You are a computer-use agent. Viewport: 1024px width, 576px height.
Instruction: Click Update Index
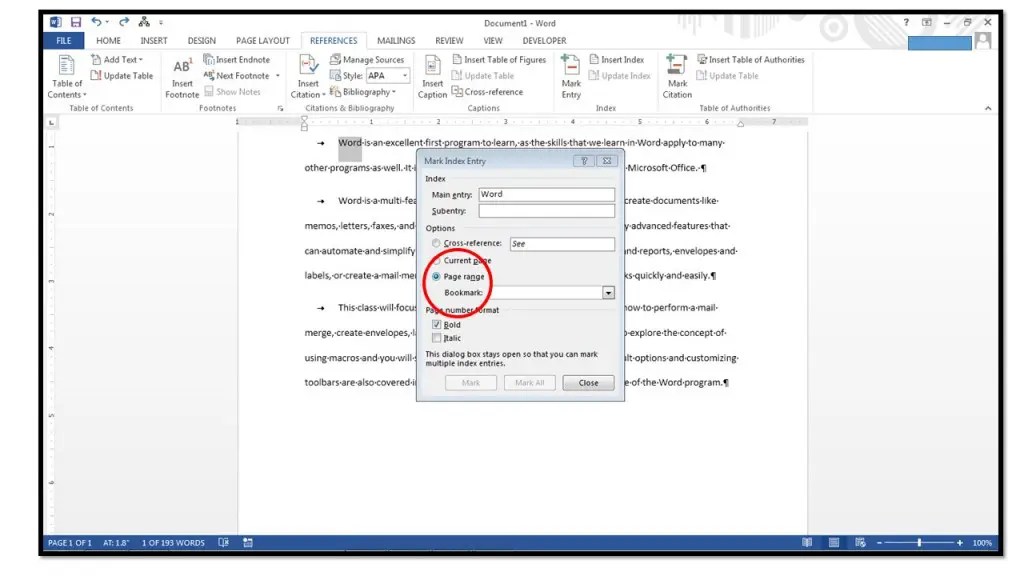click(x=620, y=76)
